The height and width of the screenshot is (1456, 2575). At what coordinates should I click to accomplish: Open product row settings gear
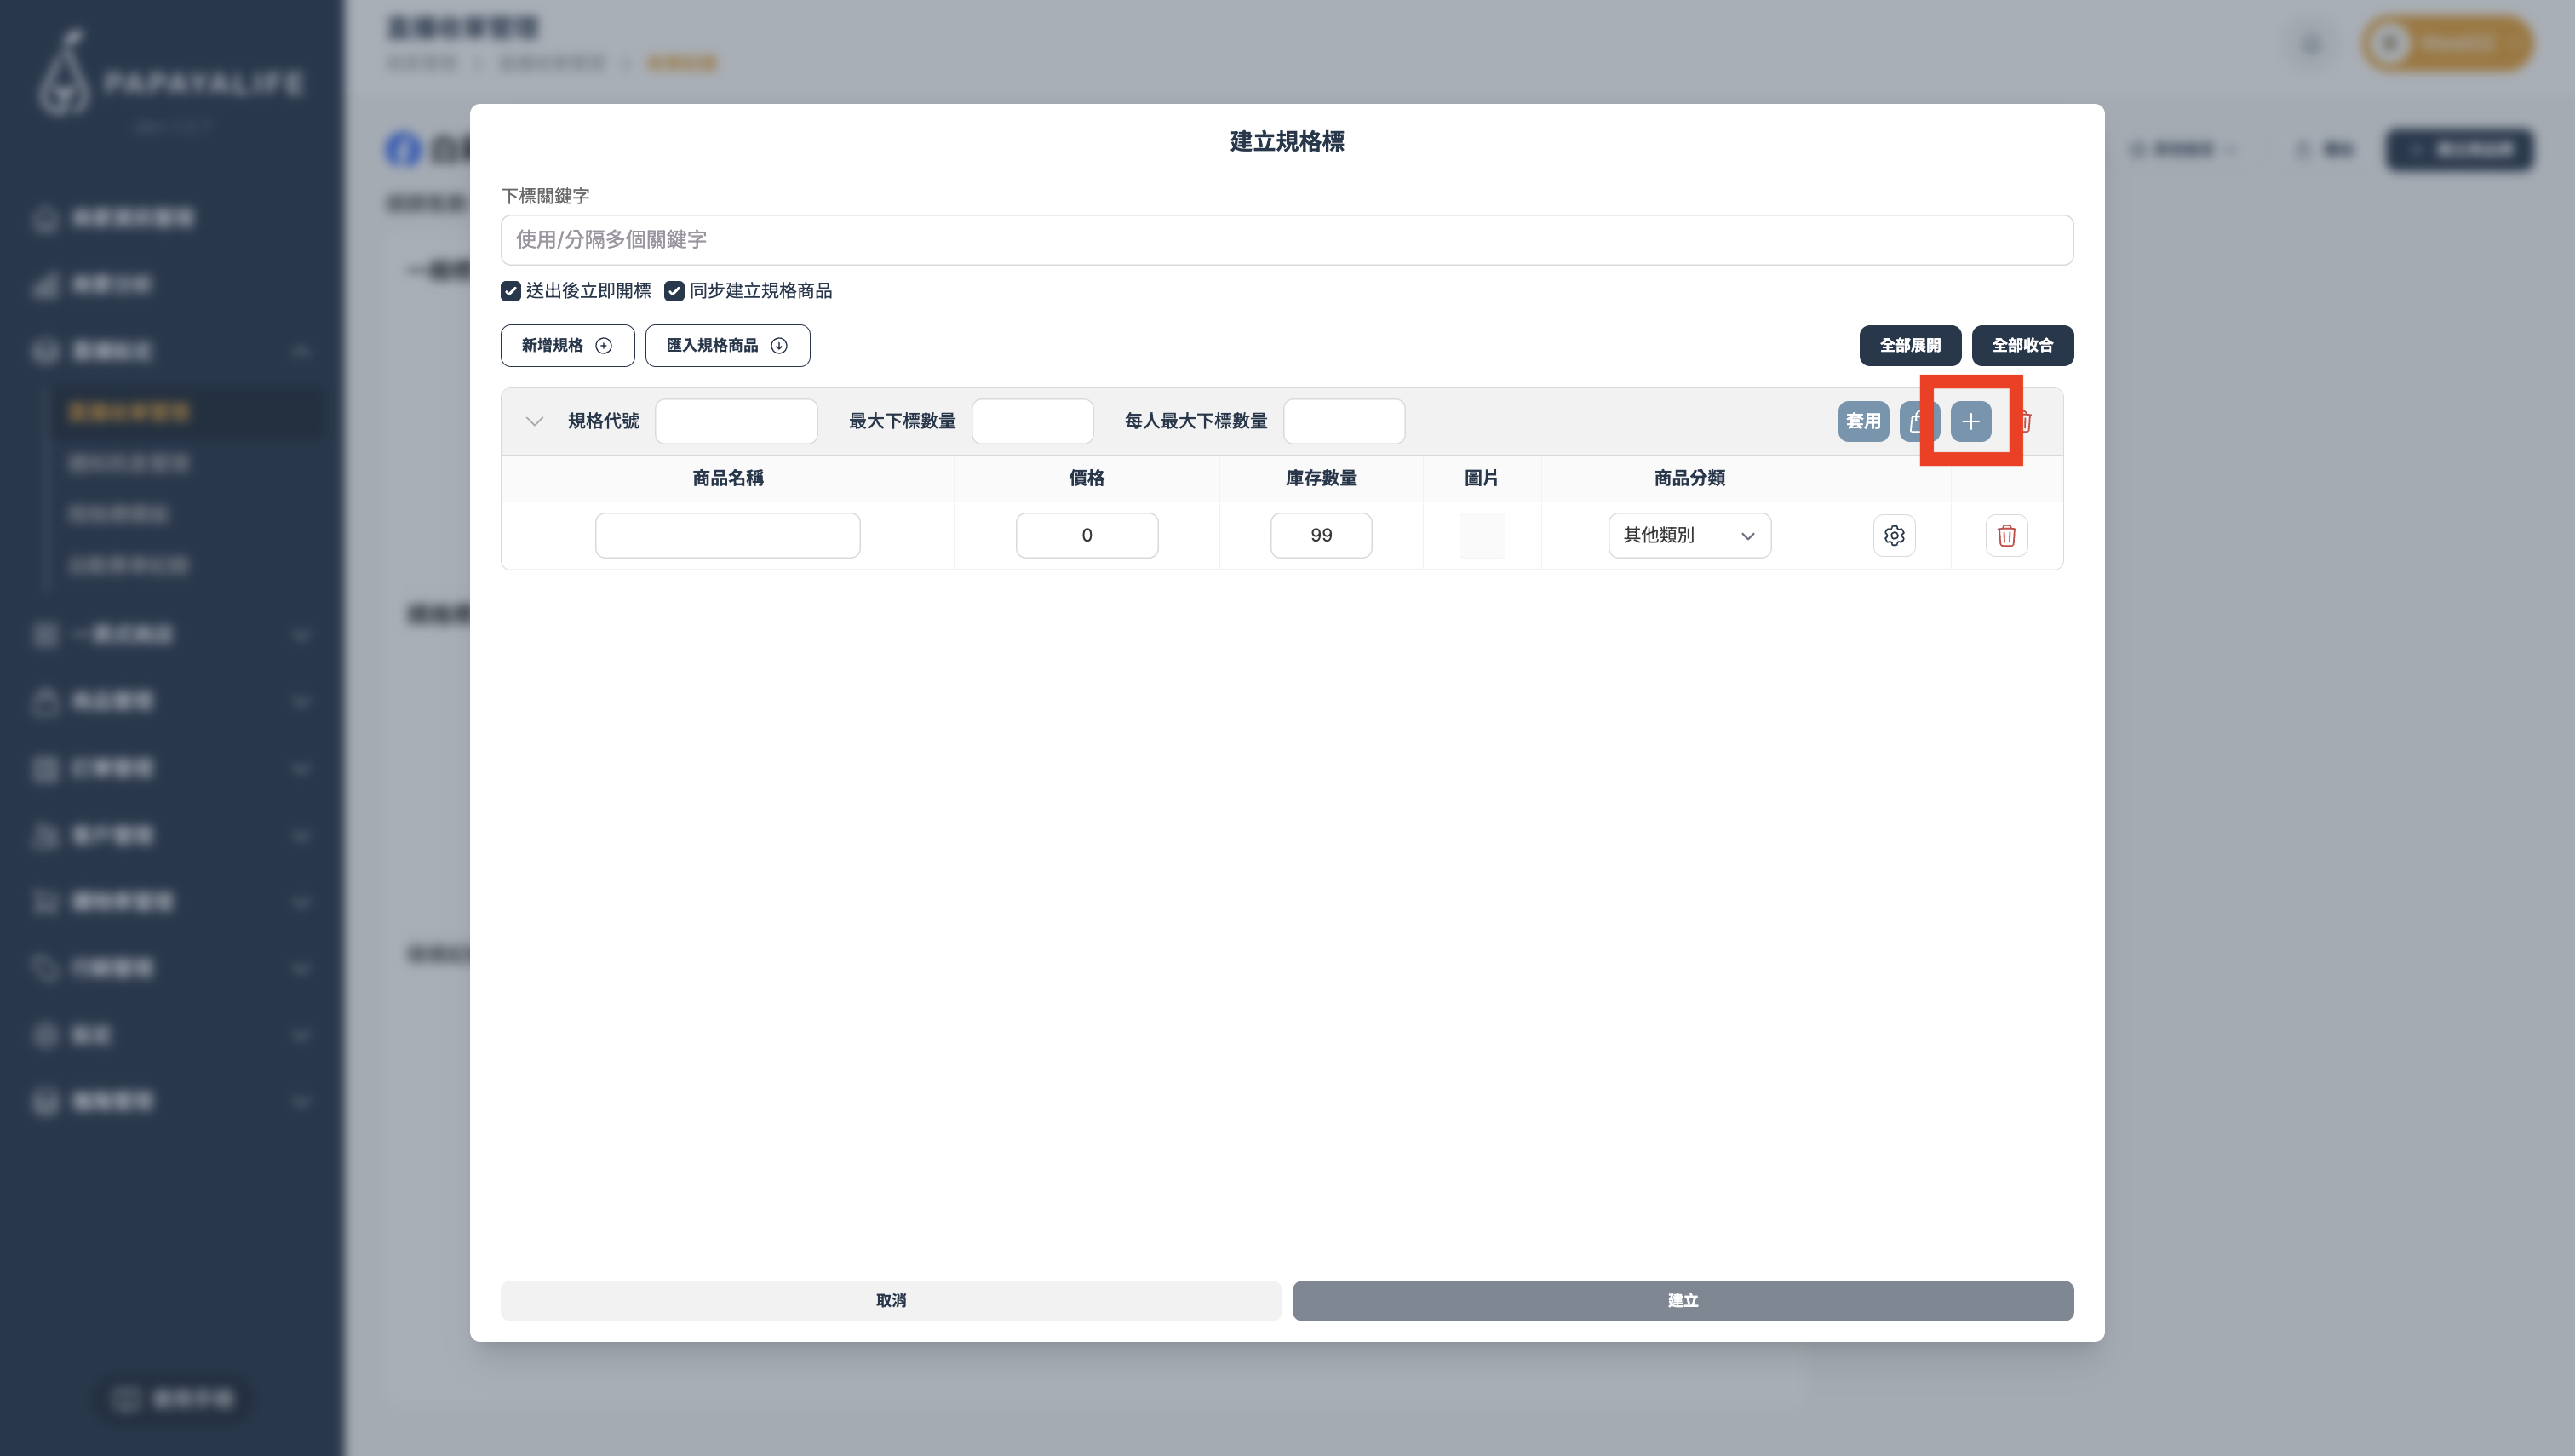(x=1893, y=535)
